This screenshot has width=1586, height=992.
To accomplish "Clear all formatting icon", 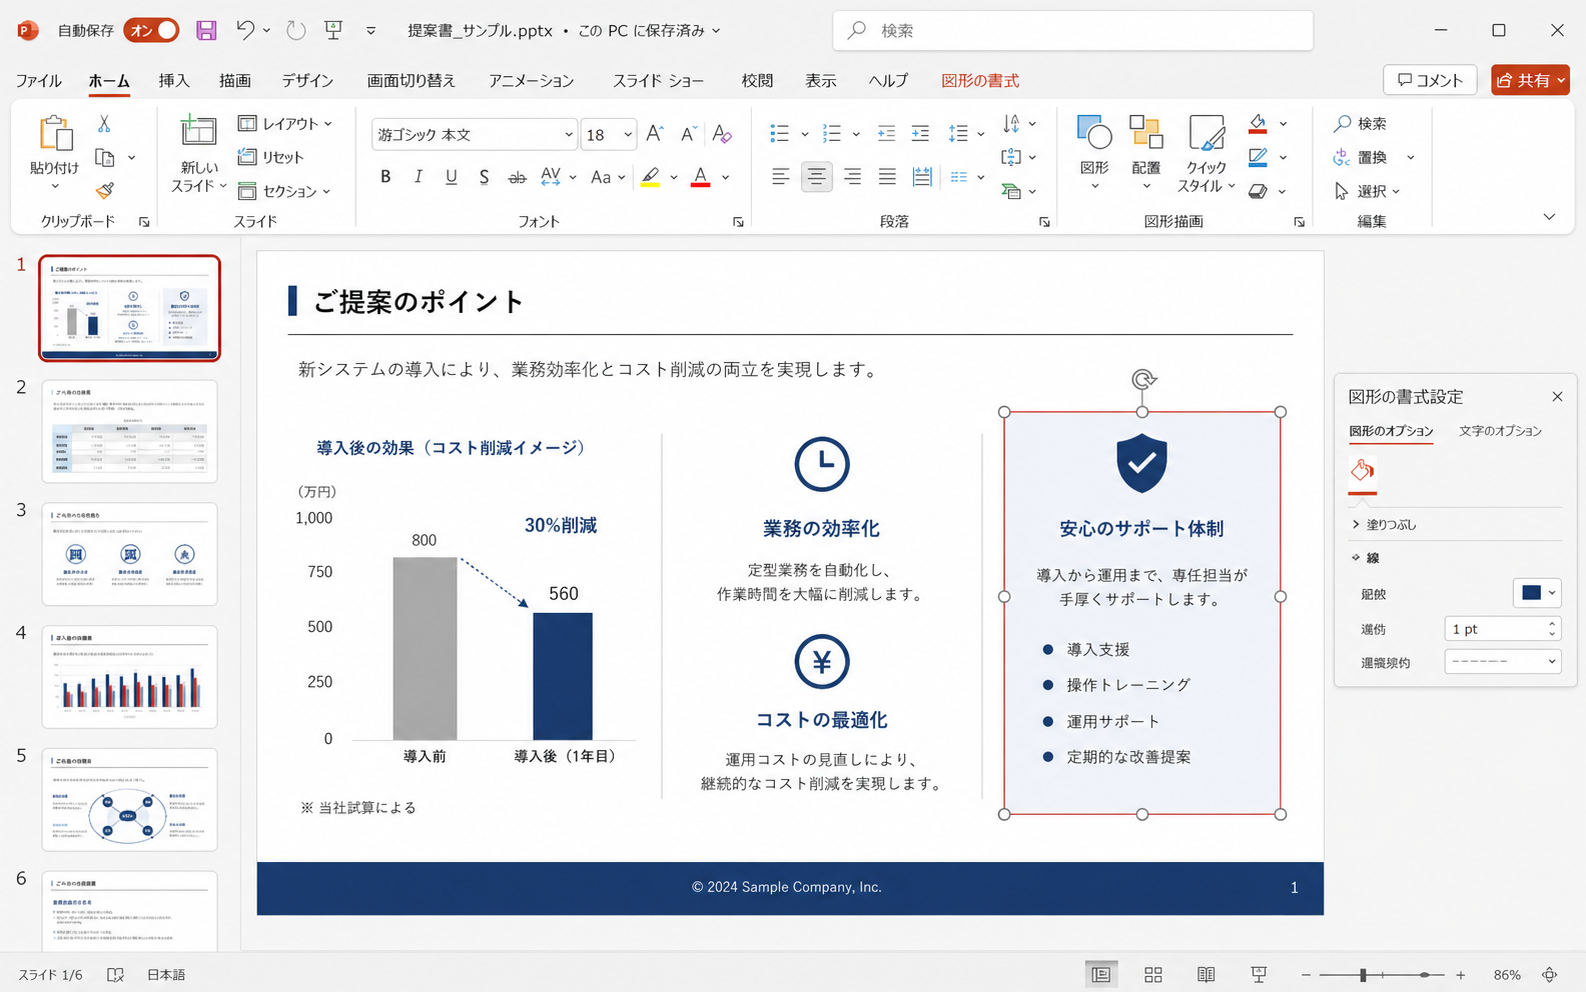I will [x=722, y=134].
